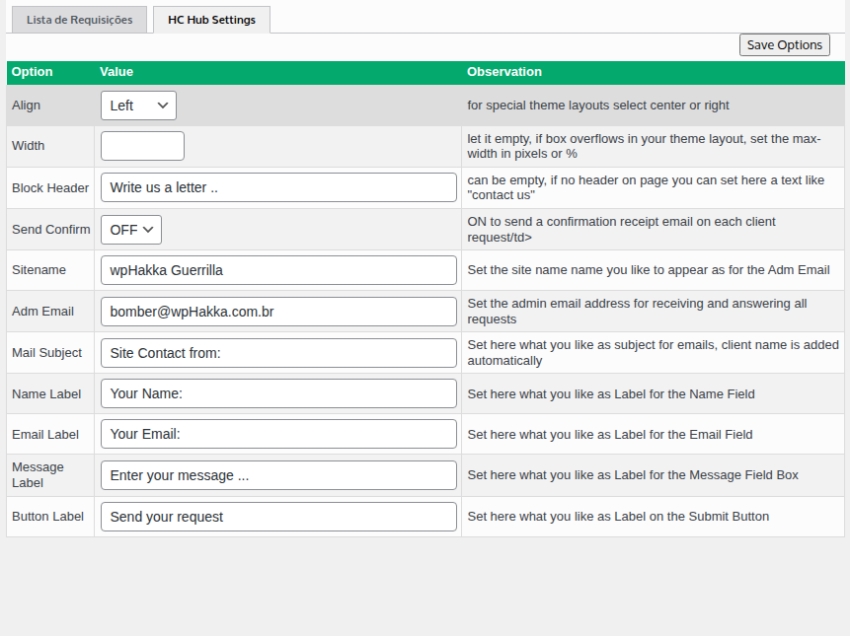The width and height of the screenshot is (850, 636).
Task: Click the Option column header
Action: pyautogui.click(x=32, y=72)
